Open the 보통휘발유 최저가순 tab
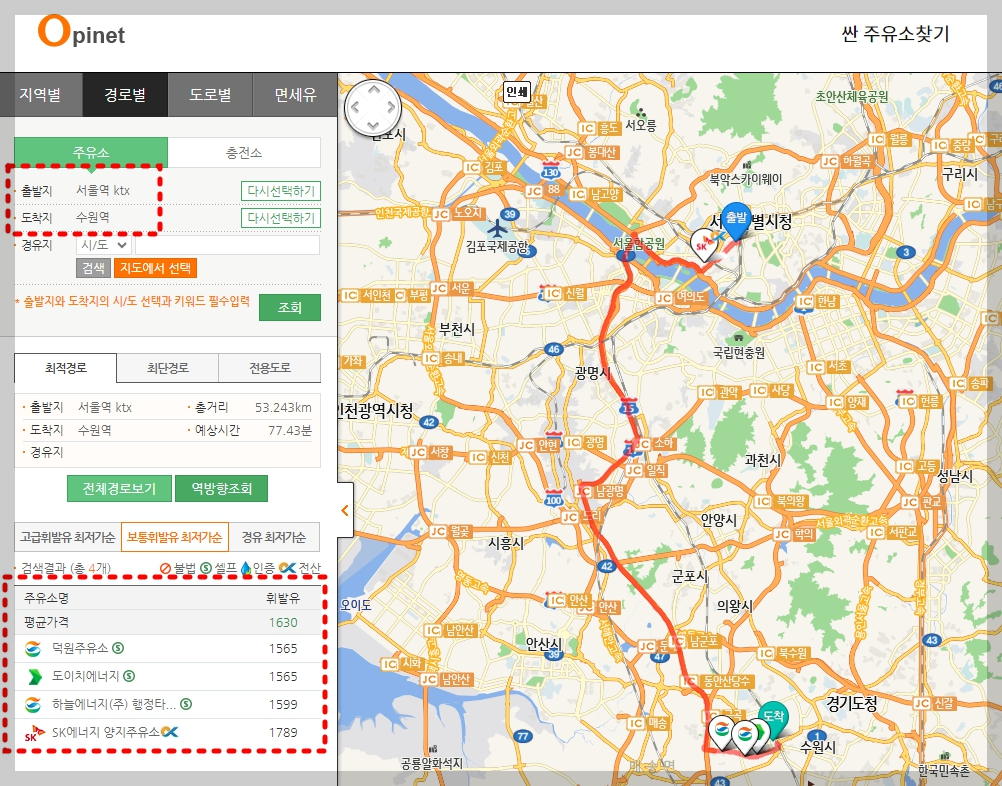Screen dimensions: 1002x786 click(174, 537)
